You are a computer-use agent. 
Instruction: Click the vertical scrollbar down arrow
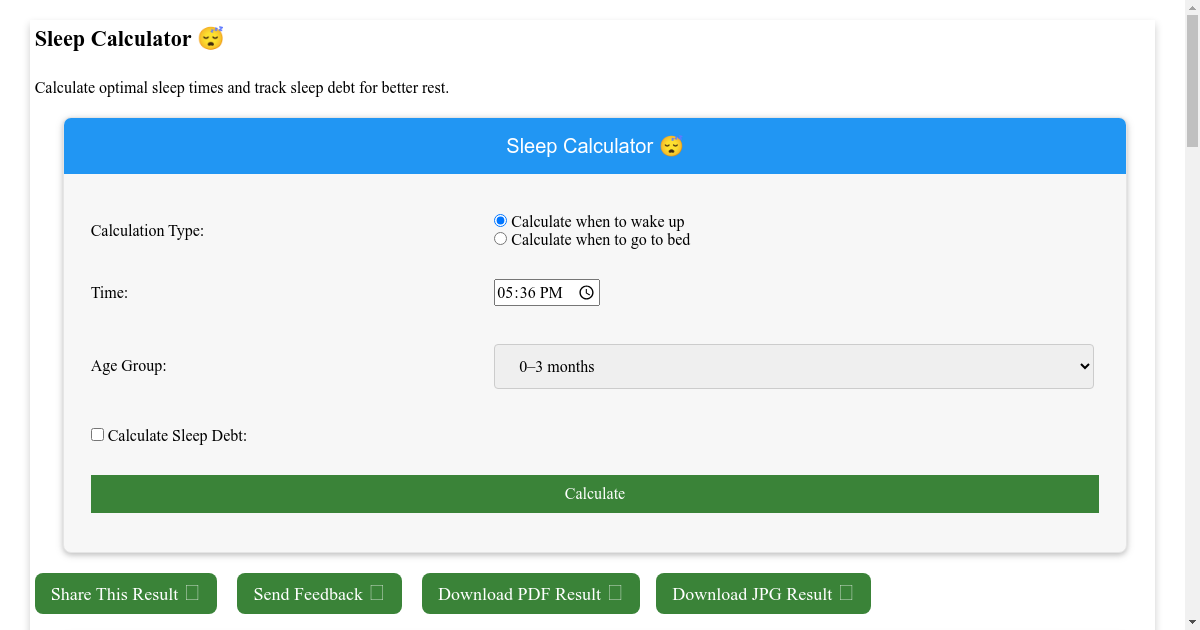[x=1192, y=622]
